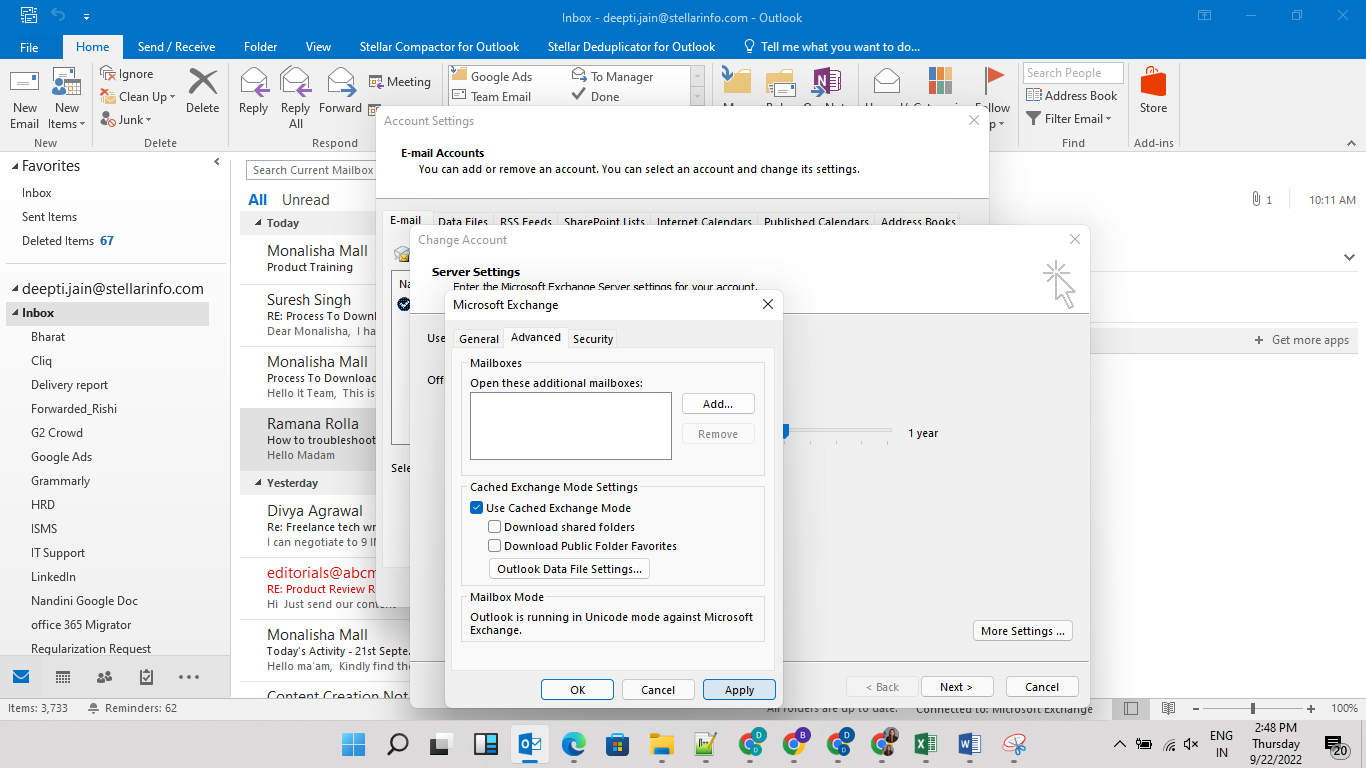Screen dimensions: 1366x768
Task: Switch to the General tab in Microsoft Exchange dialog
Action: (x=479, y=339)
